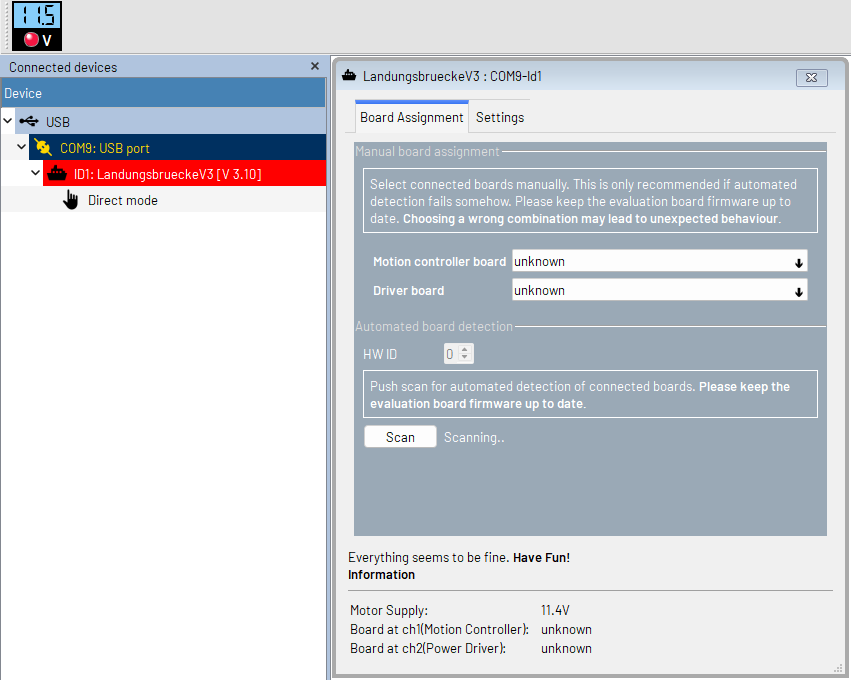This screenshot has width=851, height=680.
Task: Click the window resize grip at bottom corner
Action: click(x=837, y=668)
